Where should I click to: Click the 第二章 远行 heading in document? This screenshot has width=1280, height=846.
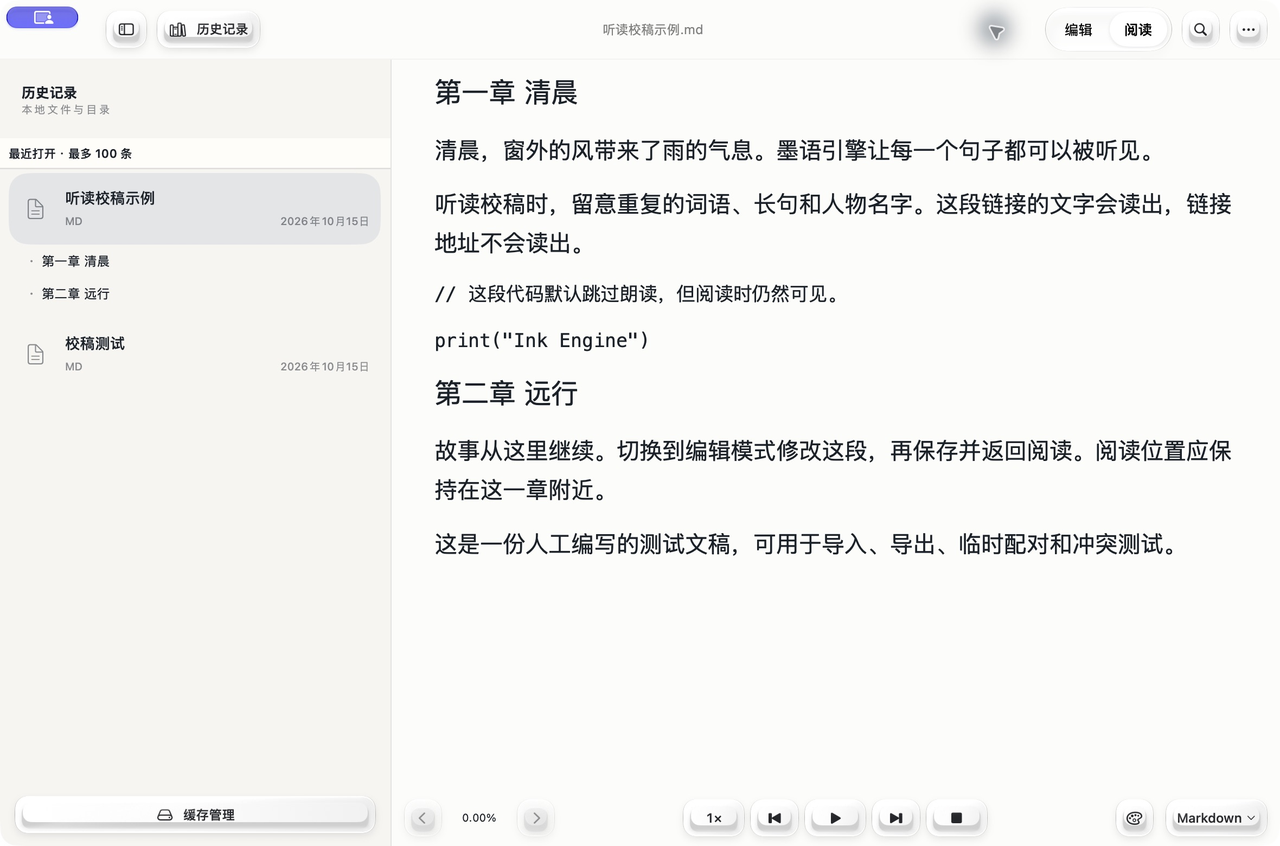pyautogui.click(x=506, y=393)
